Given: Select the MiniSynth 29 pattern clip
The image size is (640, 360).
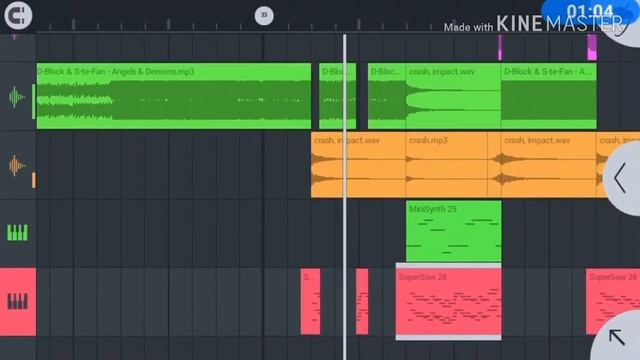Looking at the screenshot, I should [x=454, y=231].
